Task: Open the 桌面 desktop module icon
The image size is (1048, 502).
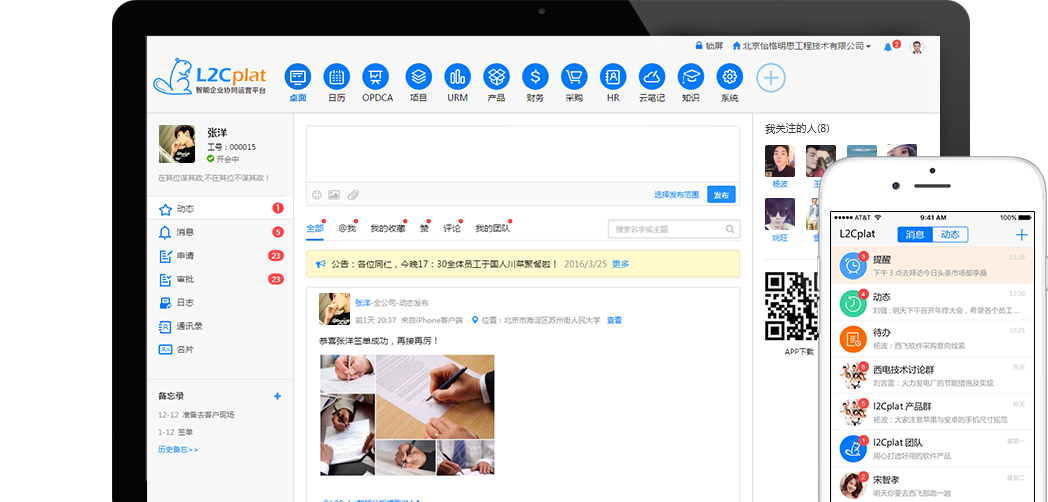Action: tap(297, 77)
